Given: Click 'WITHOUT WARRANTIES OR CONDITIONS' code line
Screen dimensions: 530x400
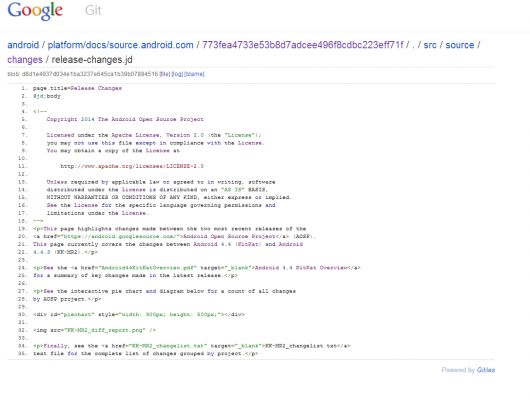Looking at the screenshot, I should [169, 197].
